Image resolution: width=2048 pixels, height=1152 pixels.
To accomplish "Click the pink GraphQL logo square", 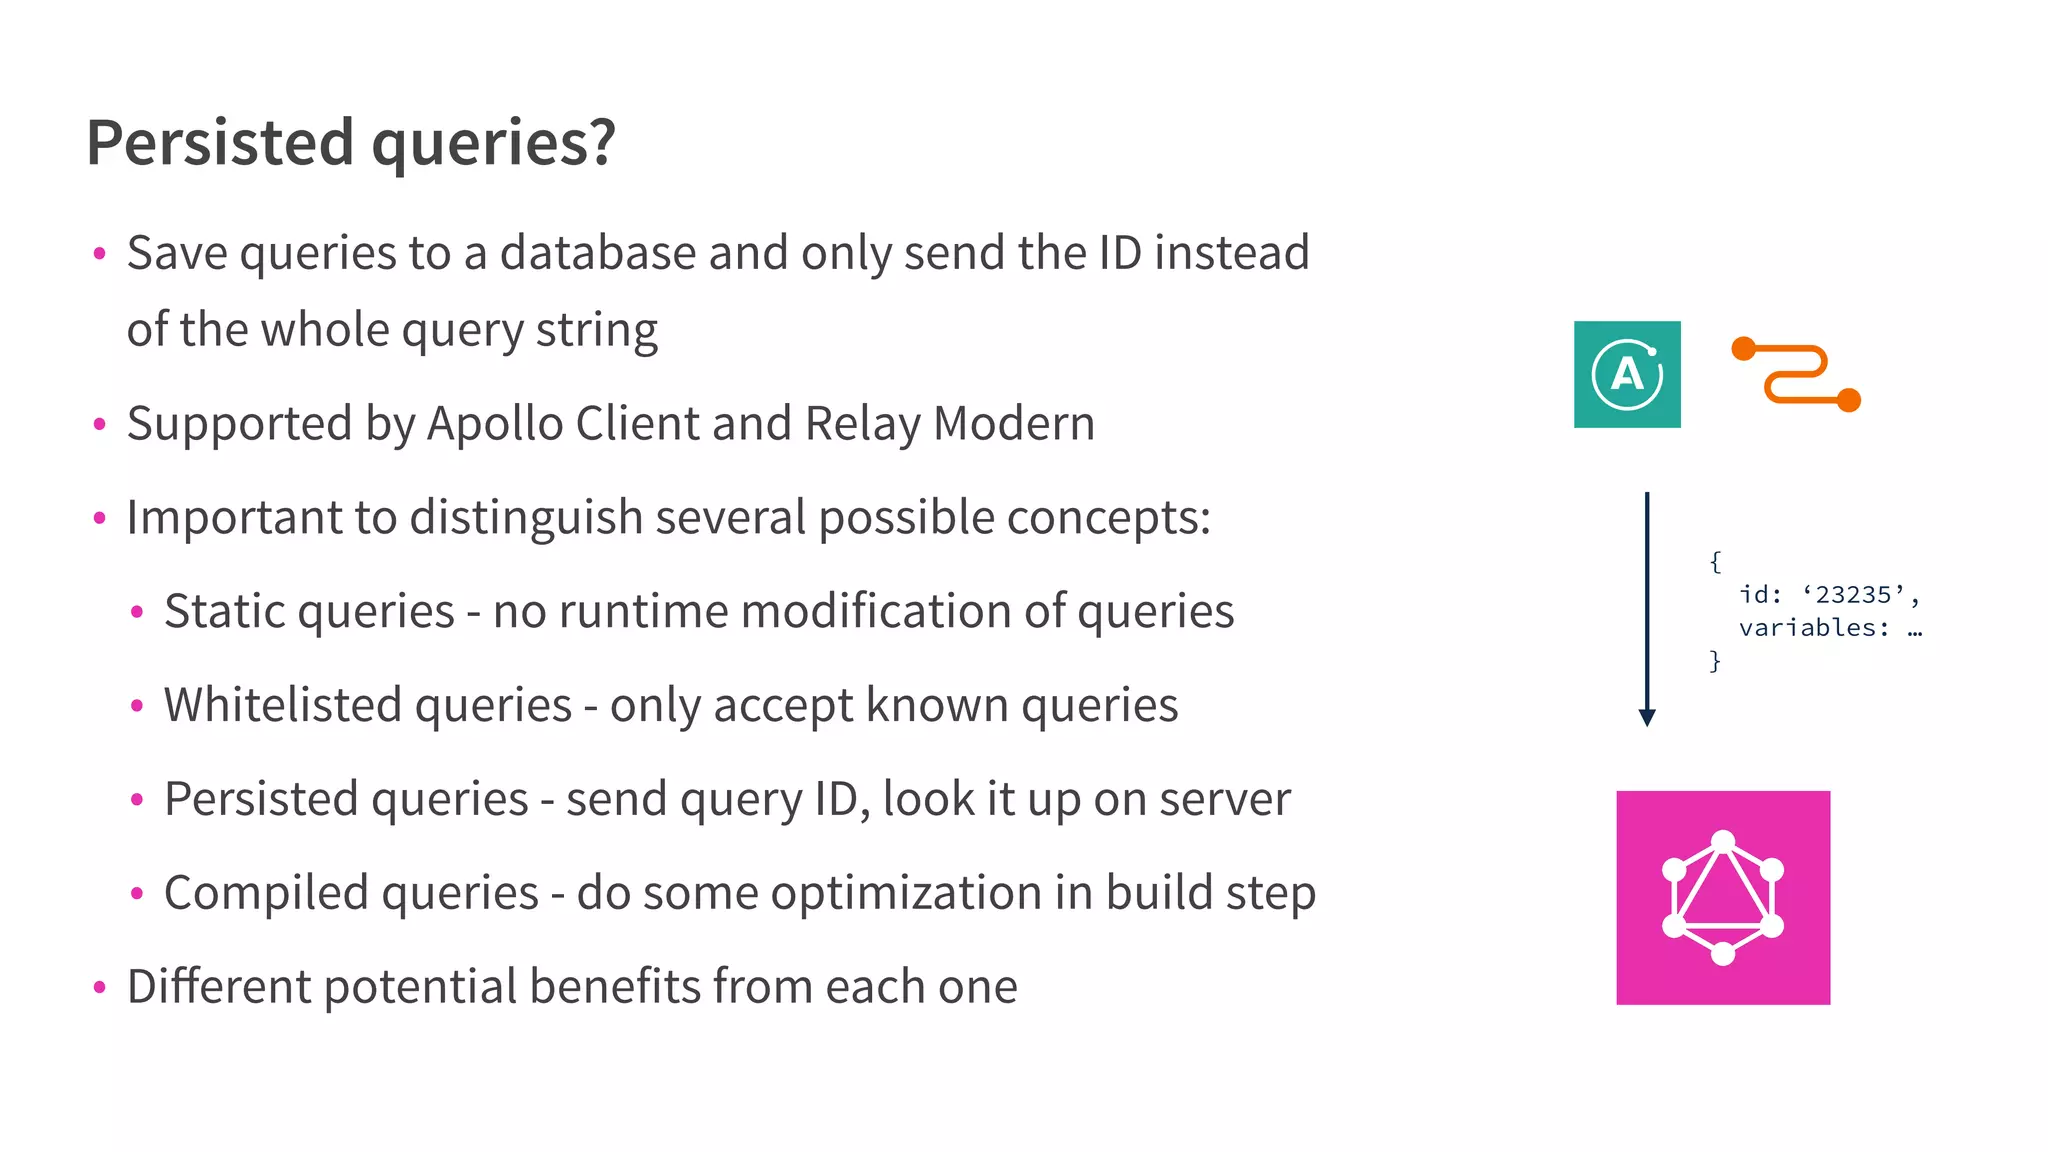I will coord(1723,897).
